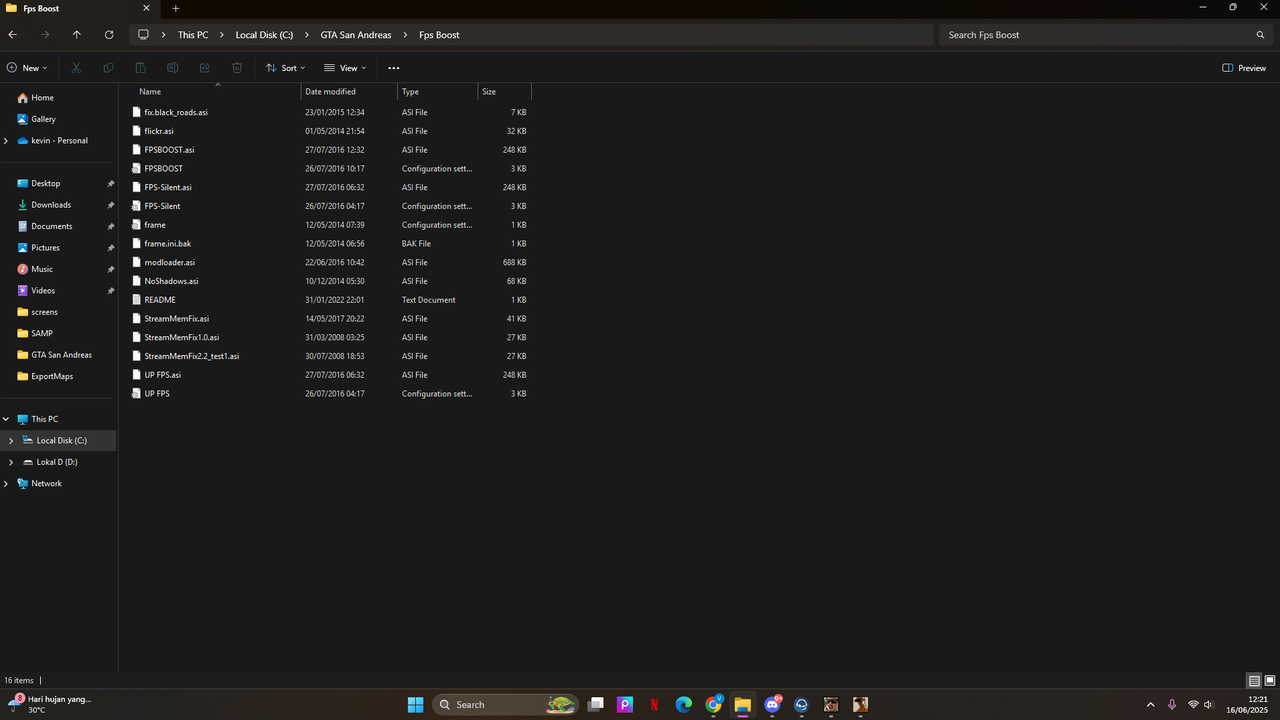Switch to the details list view toggle

click(x=1254, y=681)
